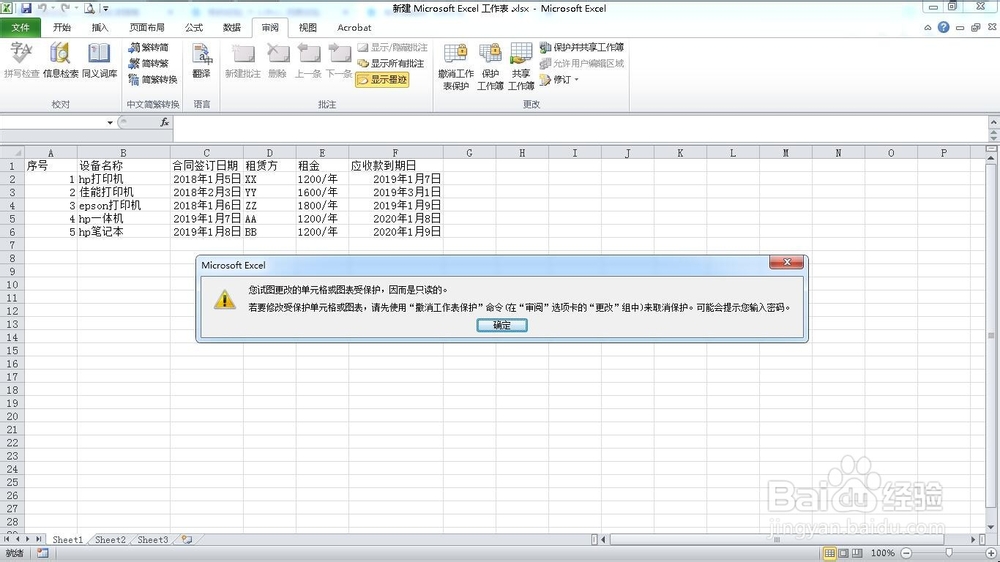Click the 删除 comment icon
Viewport: 1000px width, 562px height.
[277, 61]
